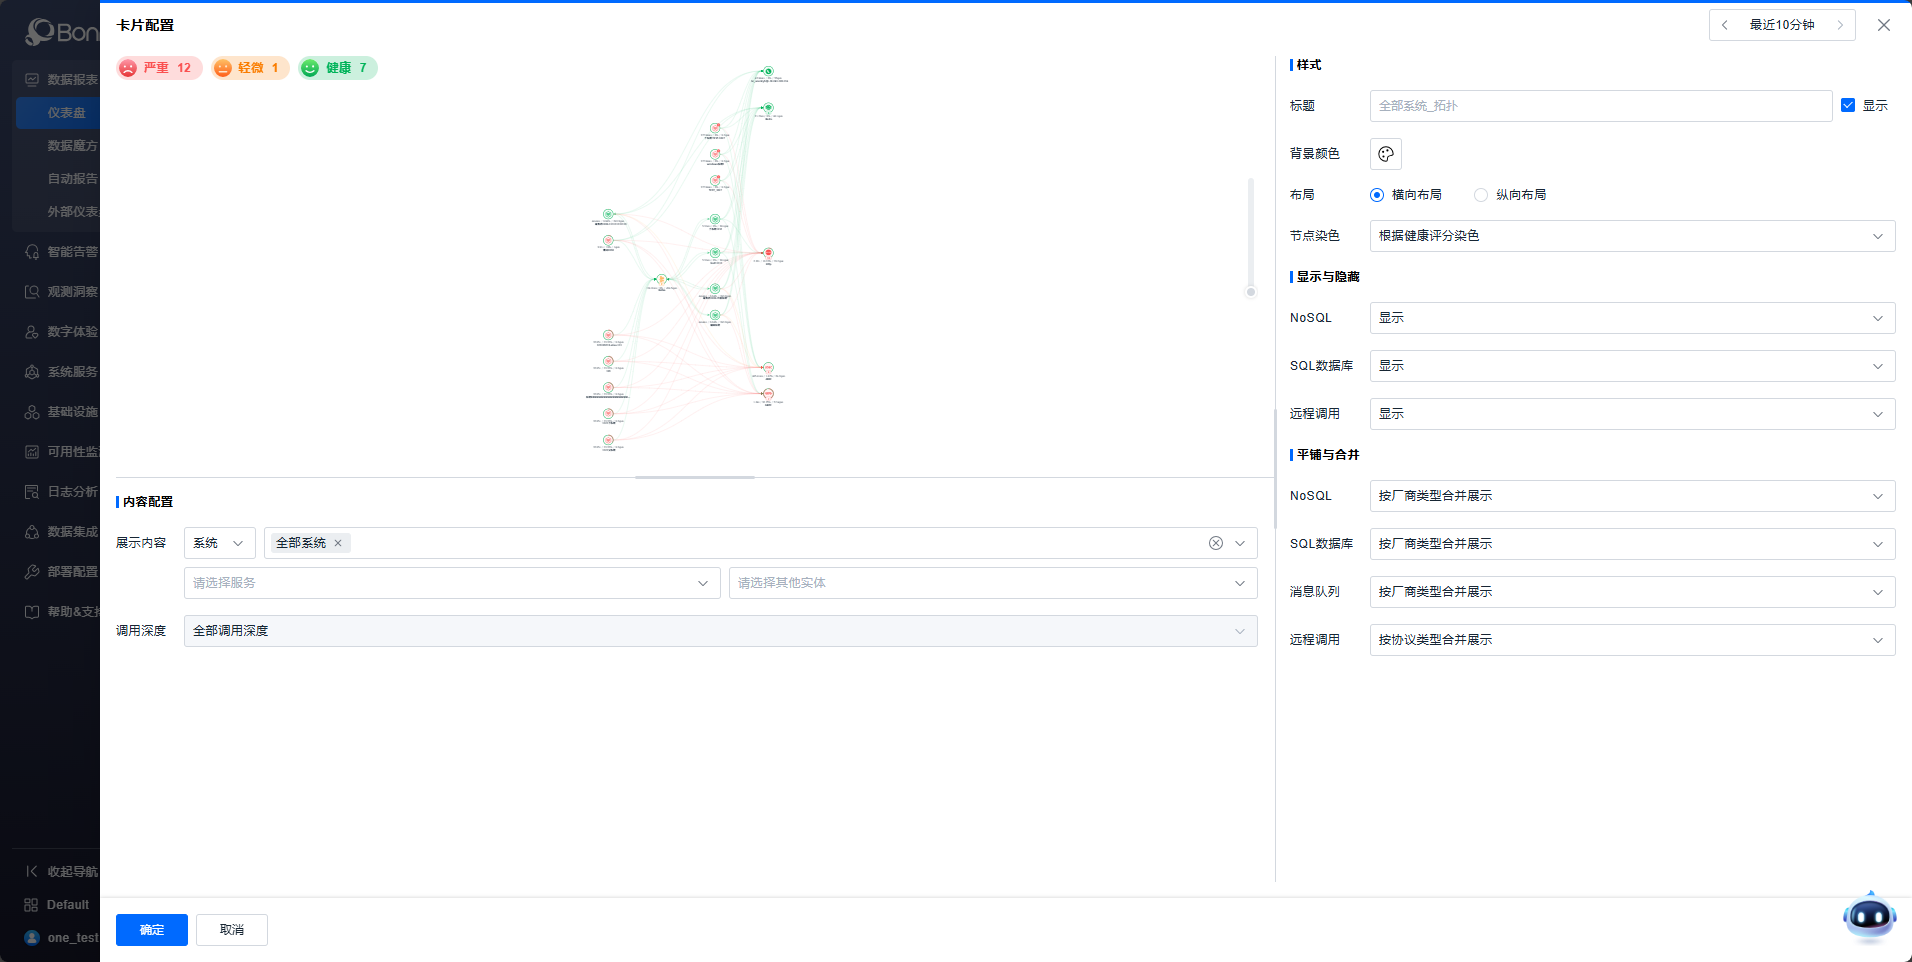Click the background color palette icon
Viewport: 1912px width, 962px height.
click(1385, 154)
